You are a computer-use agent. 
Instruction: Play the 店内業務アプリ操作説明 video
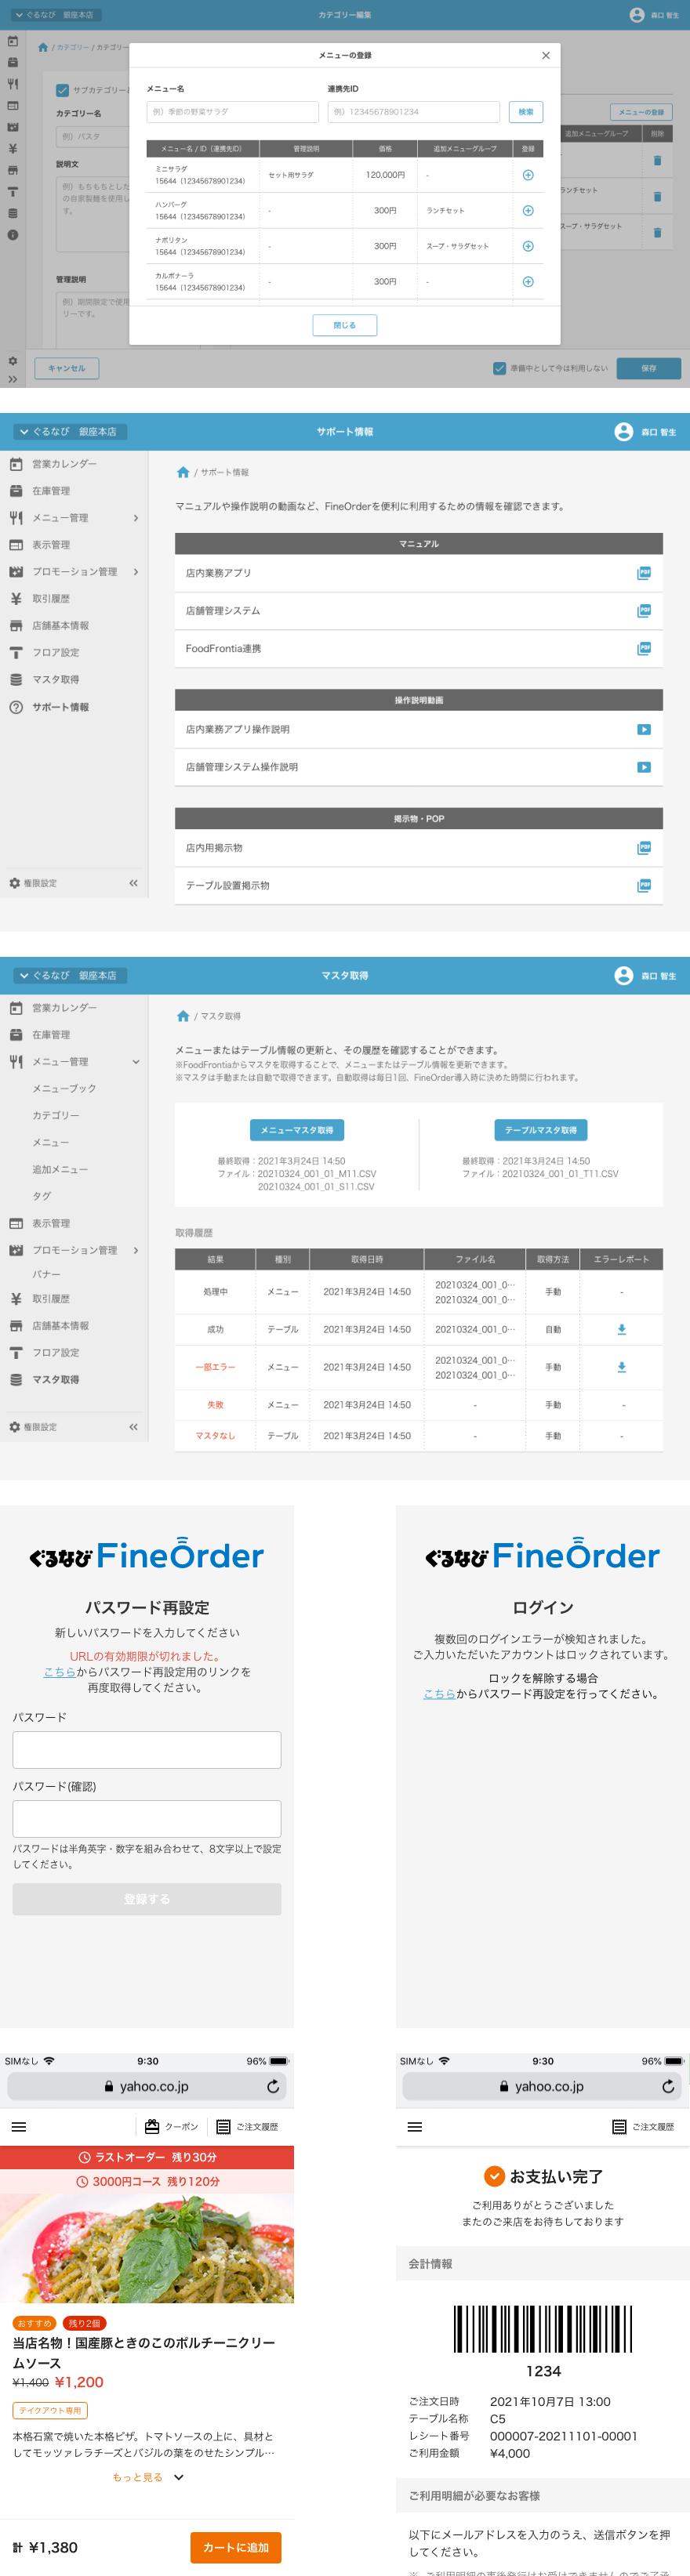(644, 730)
